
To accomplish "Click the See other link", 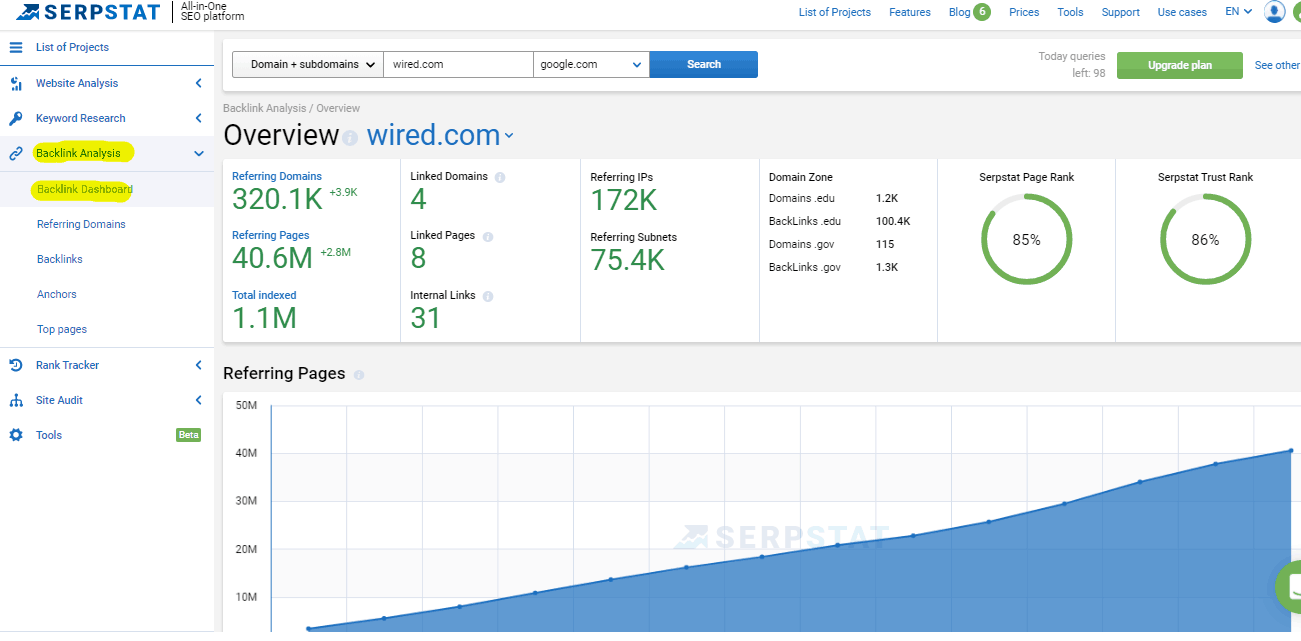I will 1277,65.
